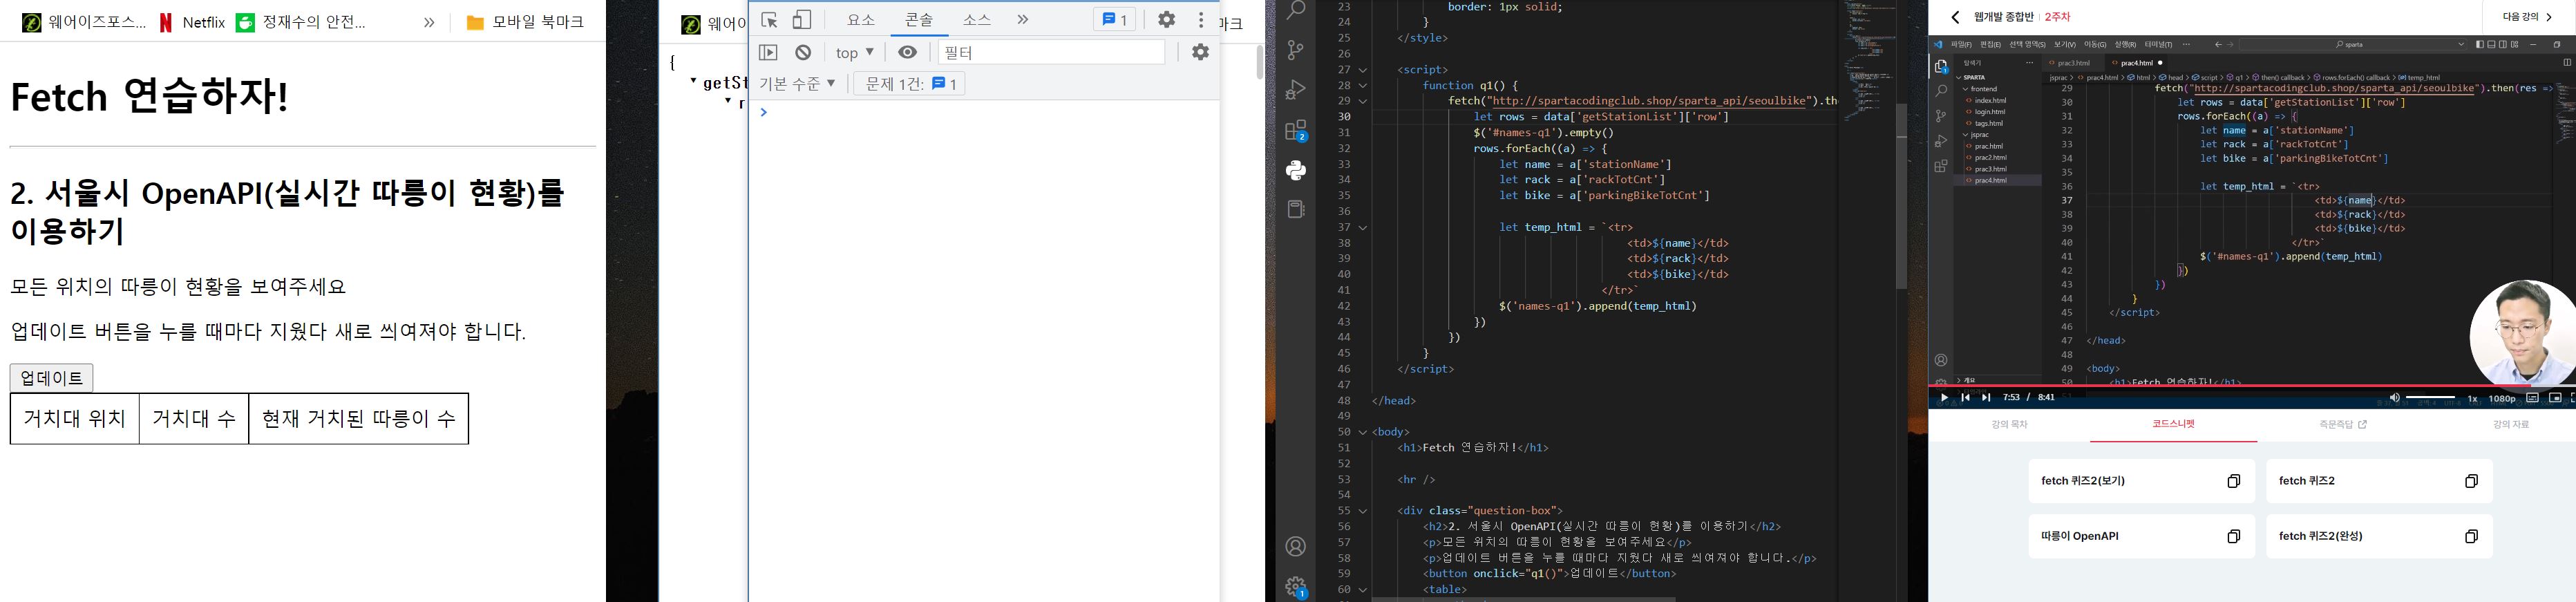This screenshot has width=2576, height=602.
Task: Switch to the 요소 DevTools tab
Action: [860, 20]
